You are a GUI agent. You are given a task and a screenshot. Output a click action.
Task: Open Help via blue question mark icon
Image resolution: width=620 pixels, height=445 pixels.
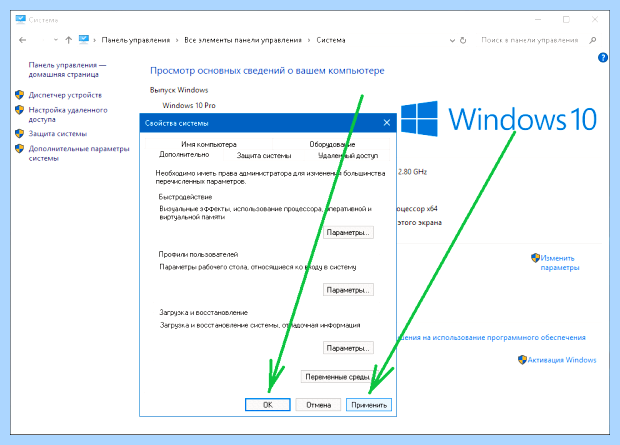point(603,58)
